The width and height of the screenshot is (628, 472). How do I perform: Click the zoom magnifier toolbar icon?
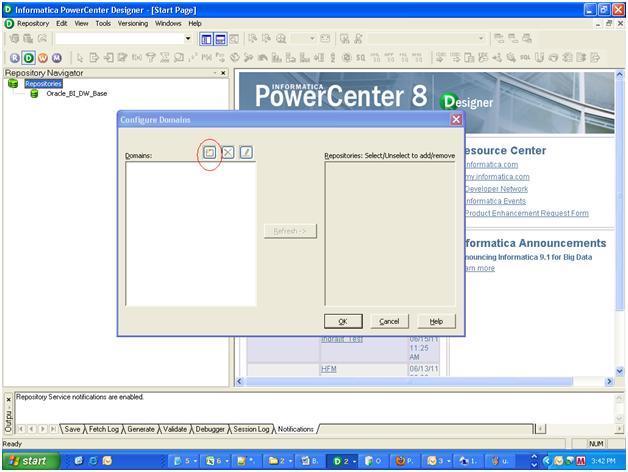(x=281, y=39)
